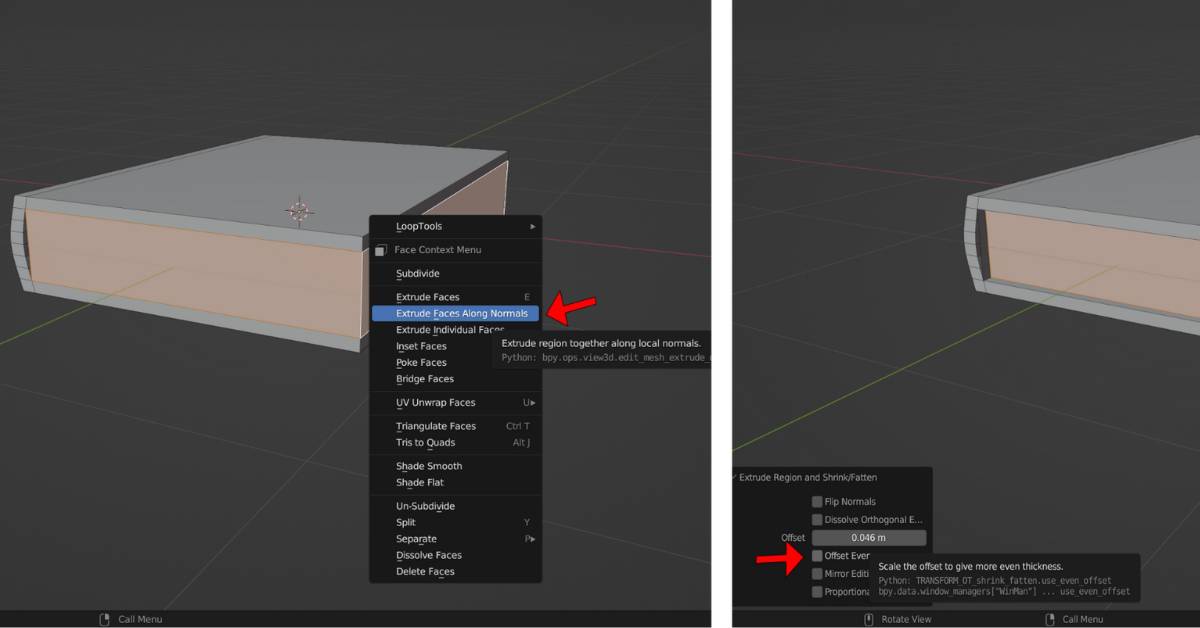Screen dimensions: 1200x628
Task: Toggle the Offset Even checkbox
Action: pos(816,555)
